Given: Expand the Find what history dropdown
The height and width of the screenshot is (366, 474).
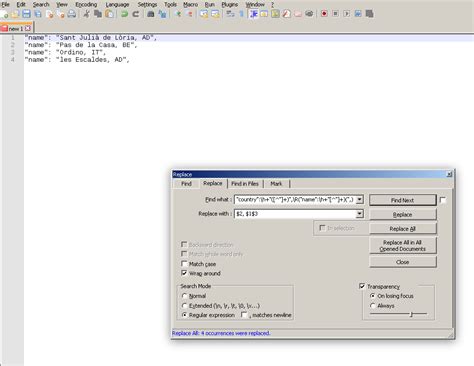Looking at the screenshot, I should [359, 200].
